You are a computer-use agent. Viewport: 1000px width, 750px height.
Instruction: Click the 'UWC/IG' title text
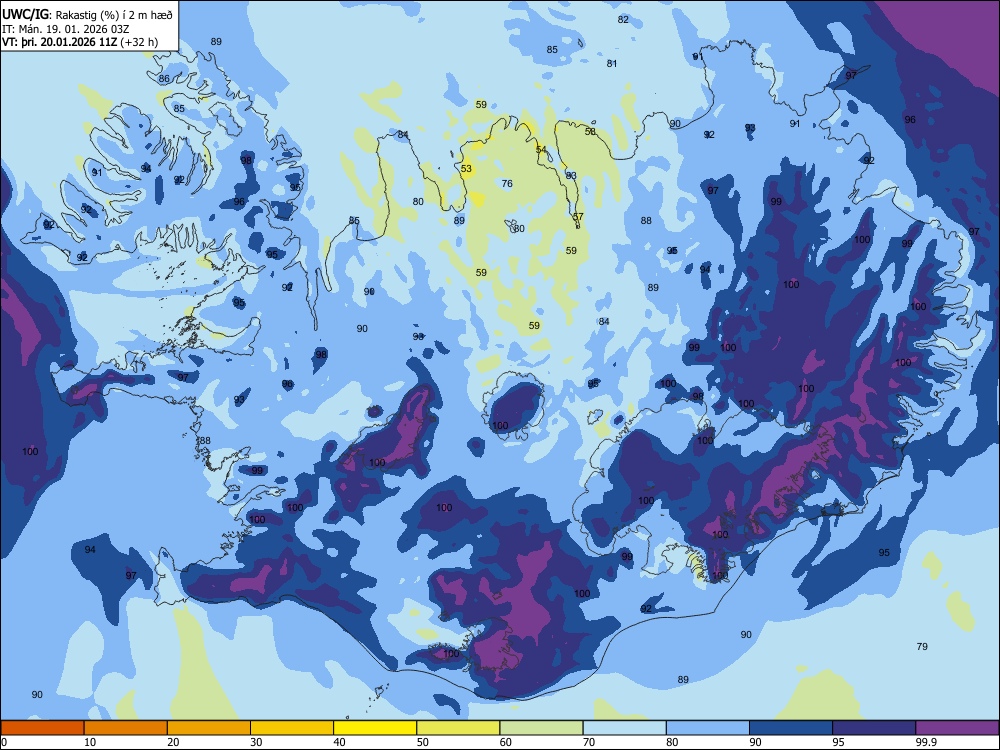24,14
